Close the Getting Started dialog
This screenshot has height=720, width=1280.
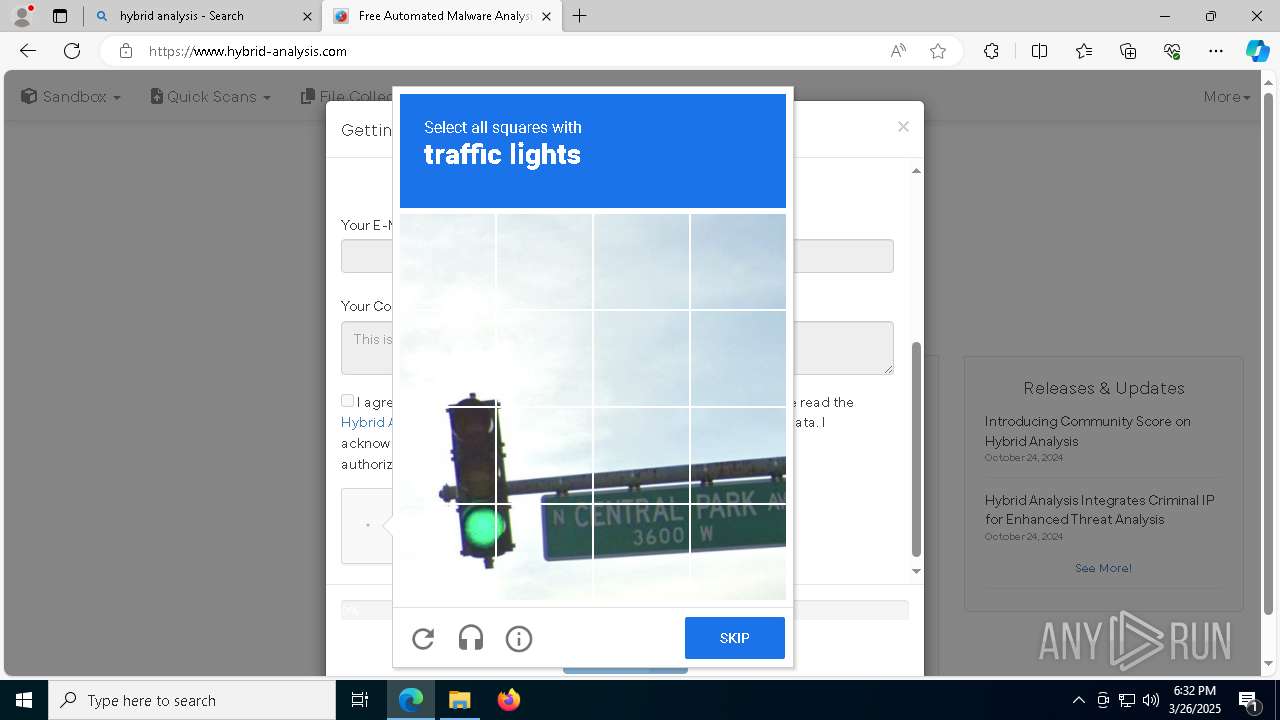point(903,126)
